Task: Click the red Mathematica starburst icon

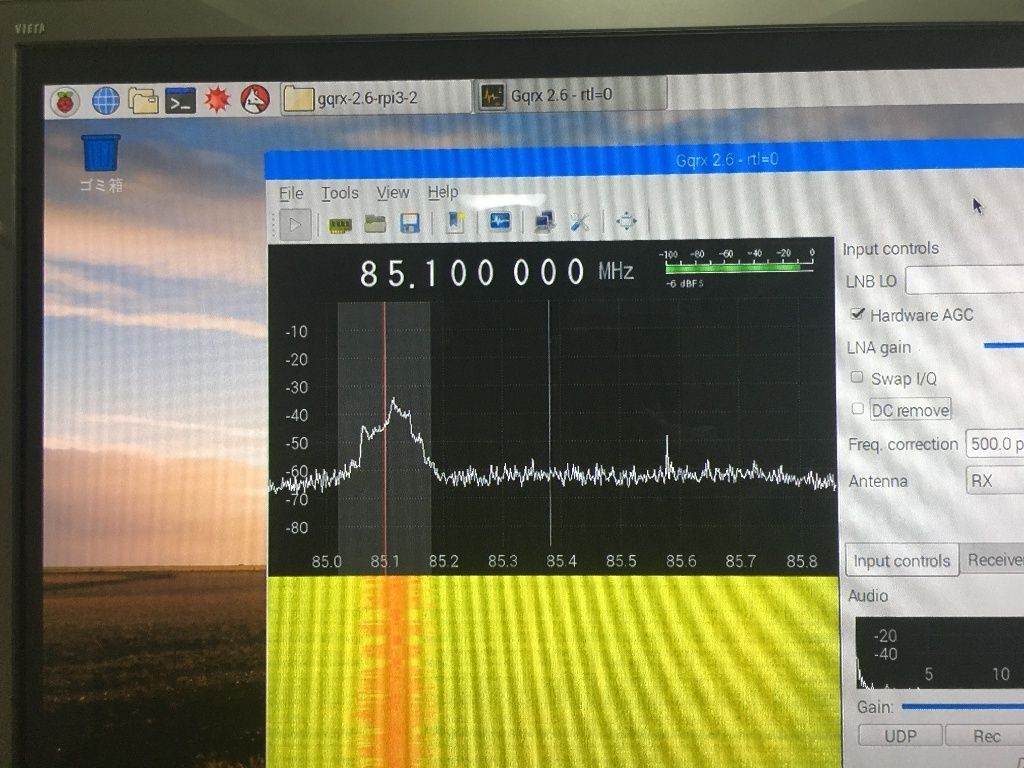Action: click(x=217, y=99)
